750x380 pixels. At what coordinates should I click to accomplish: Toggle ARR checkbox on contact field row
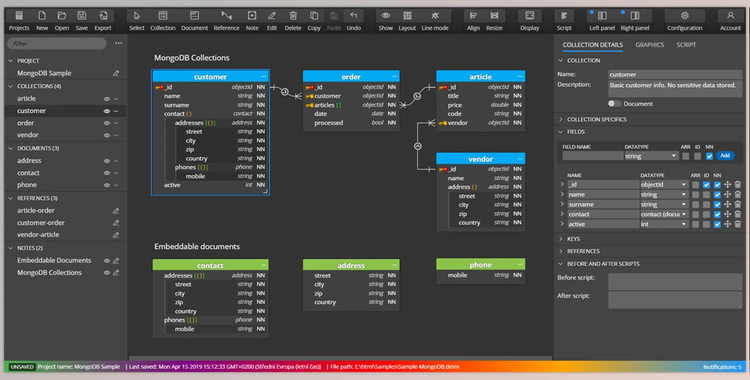pyautogui.click(x=695, y=214)
